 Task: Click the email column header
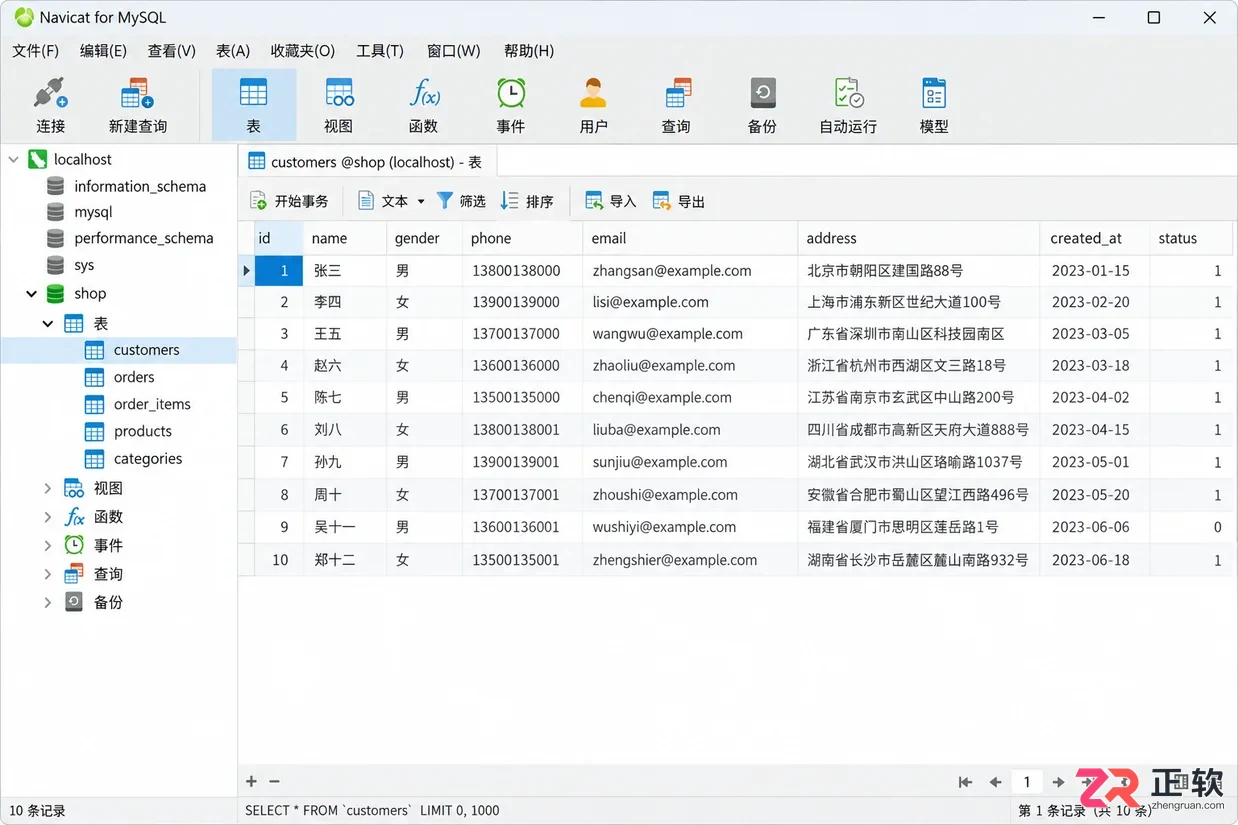tap(690, 238)
